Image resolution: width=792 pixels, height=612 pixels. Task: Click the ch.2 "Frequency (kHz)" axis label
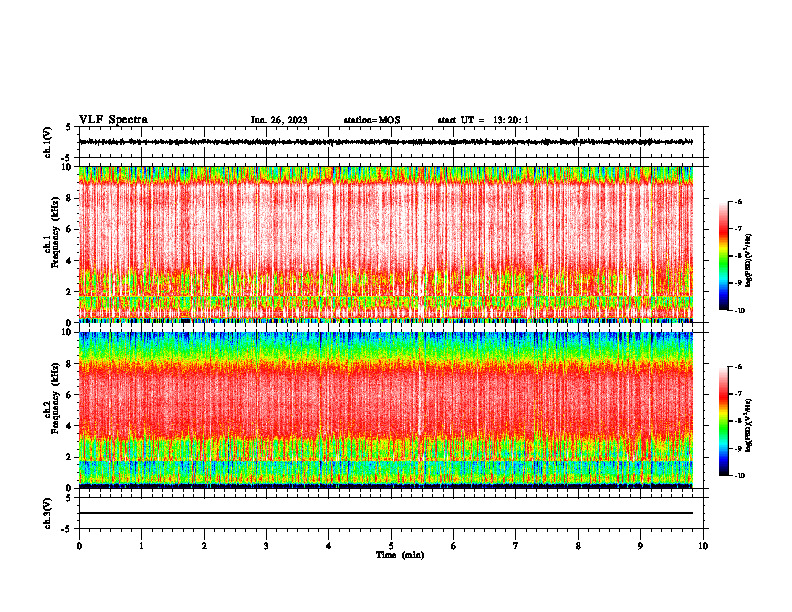point(55,398)
